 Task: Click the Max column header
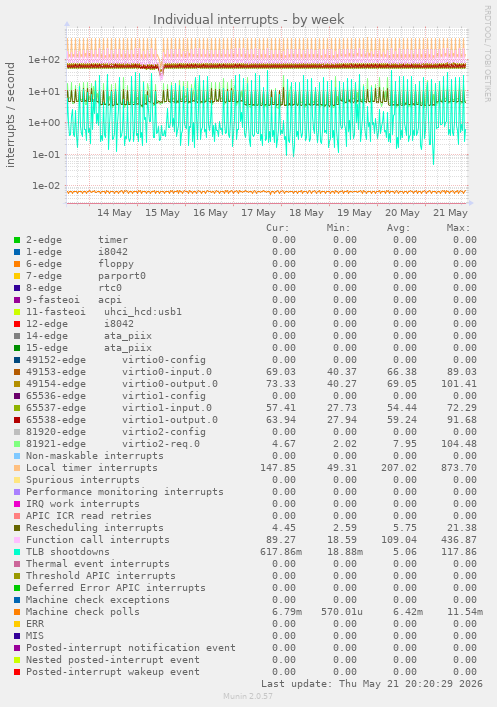pos(458,228)
